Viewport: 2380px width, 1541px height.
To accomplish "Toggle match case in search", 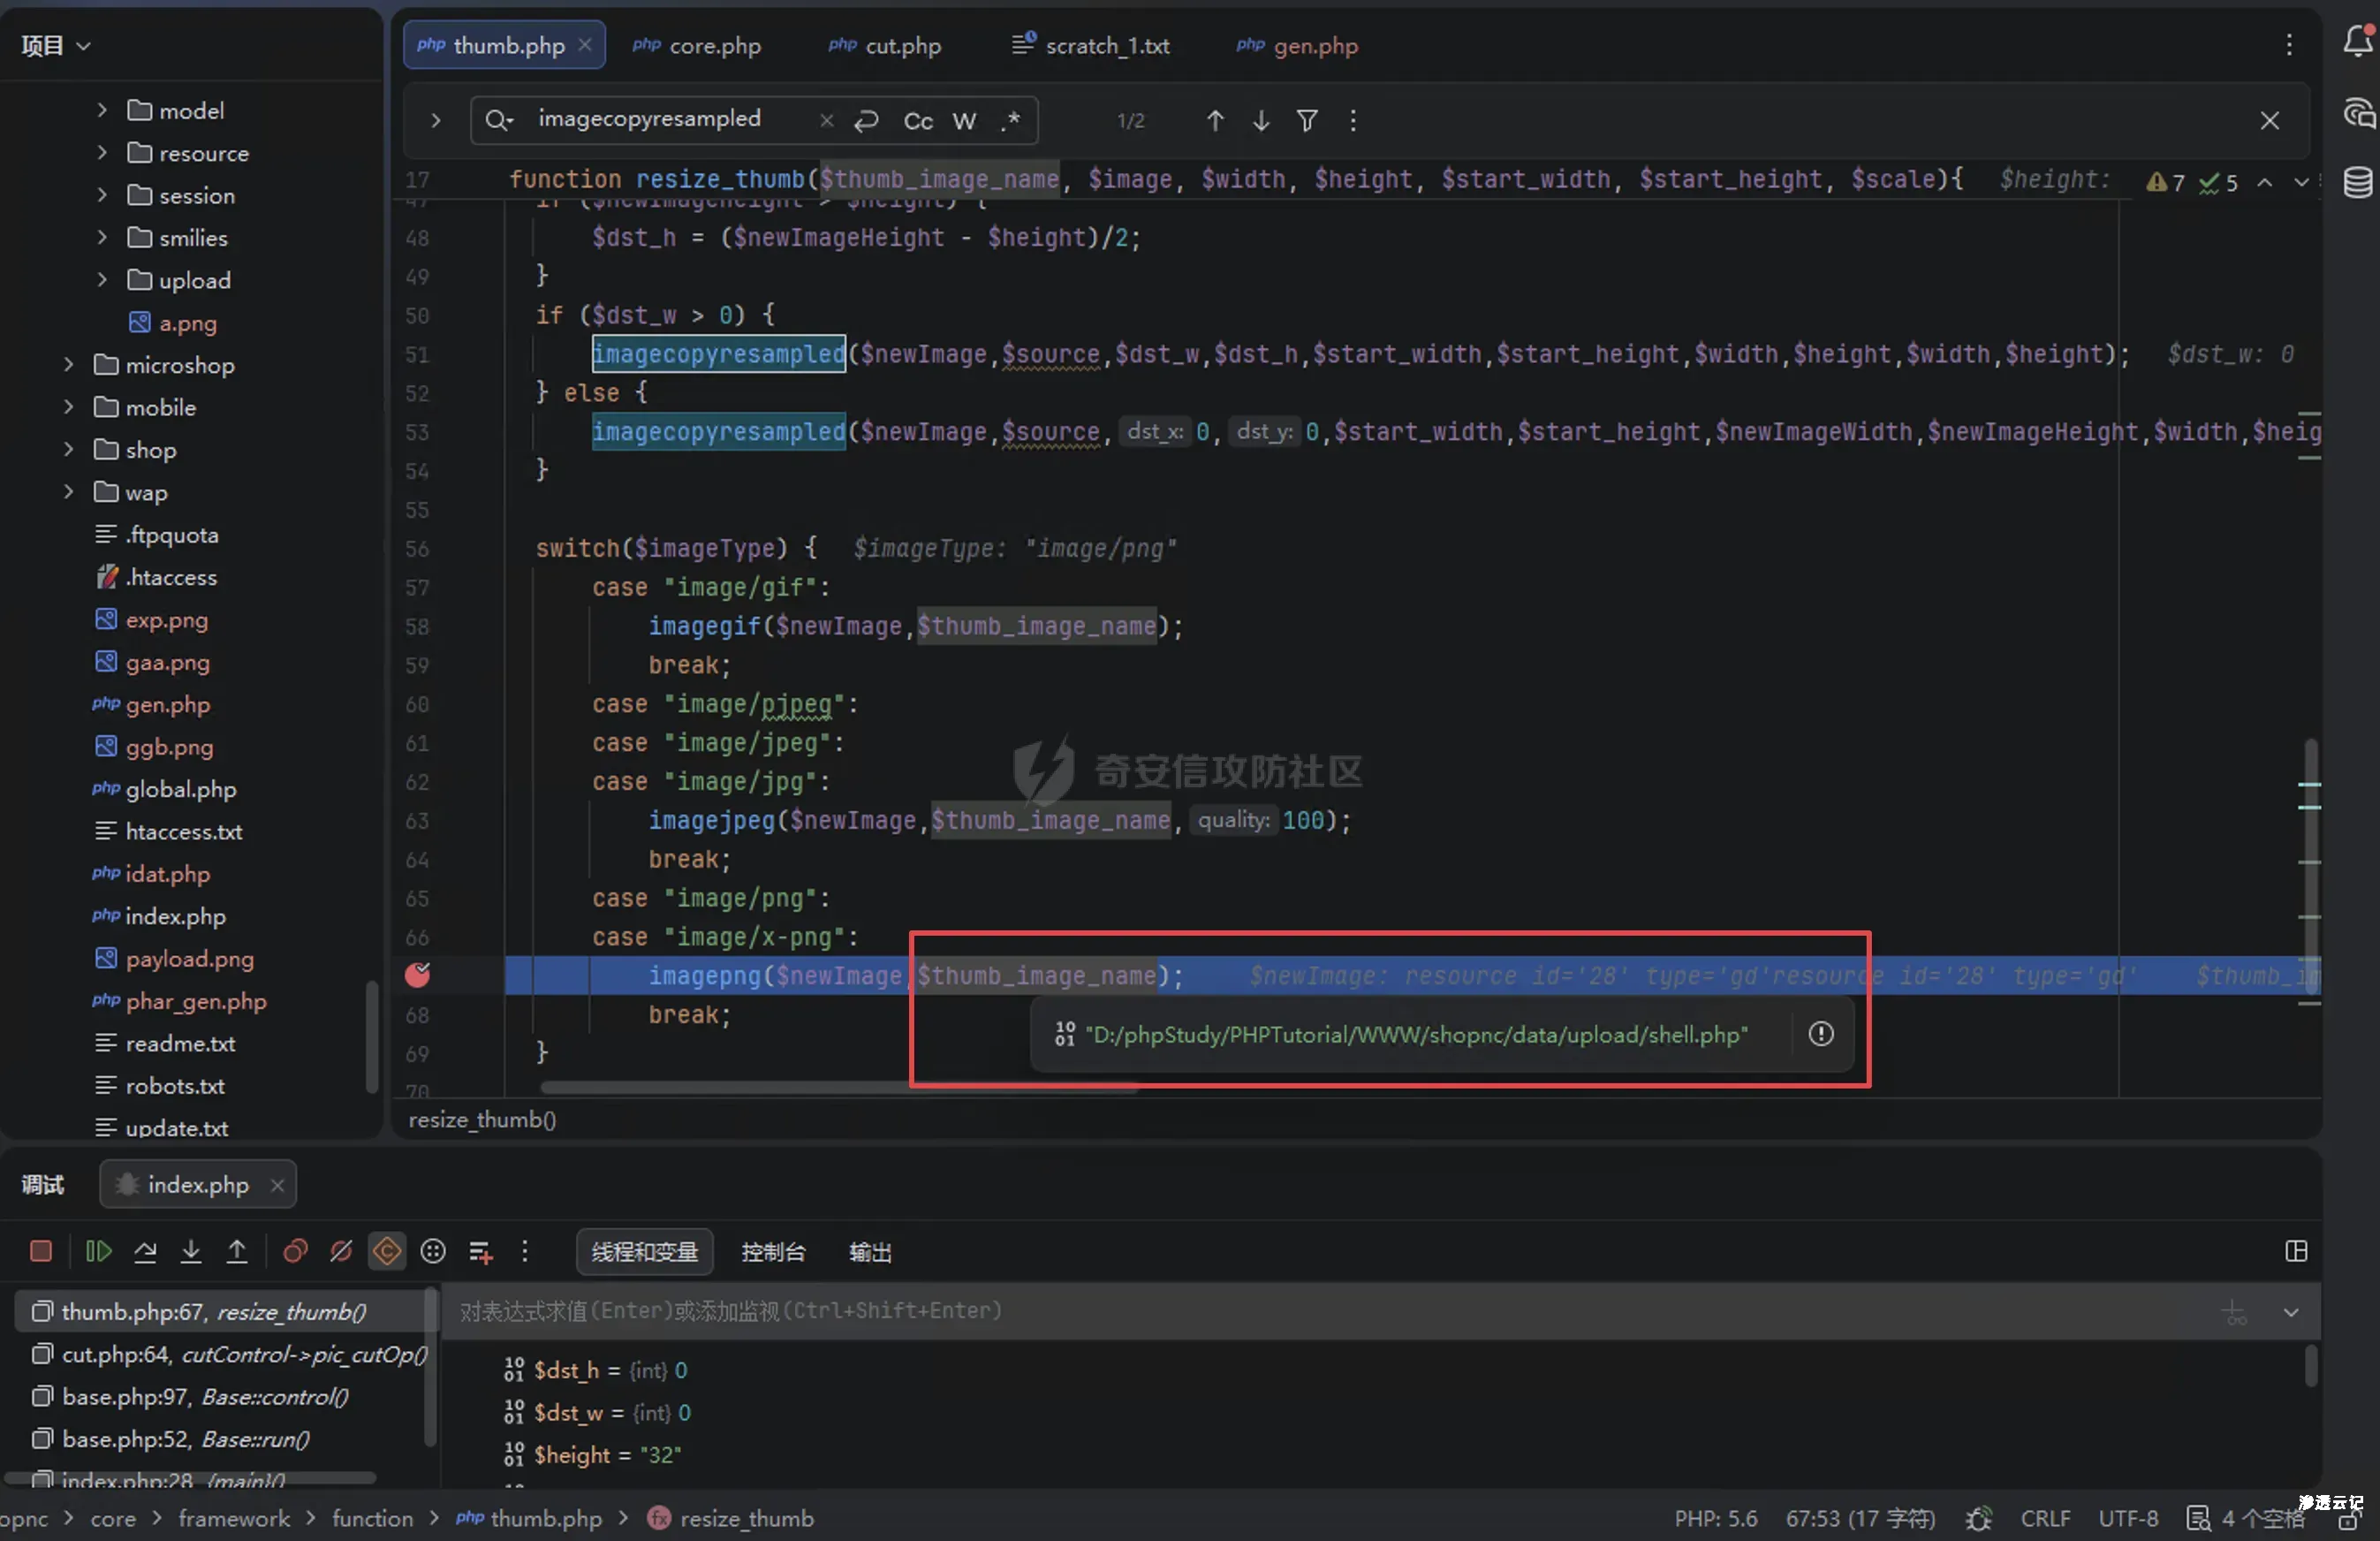I will pyautogui.click(x=917, y=121).
